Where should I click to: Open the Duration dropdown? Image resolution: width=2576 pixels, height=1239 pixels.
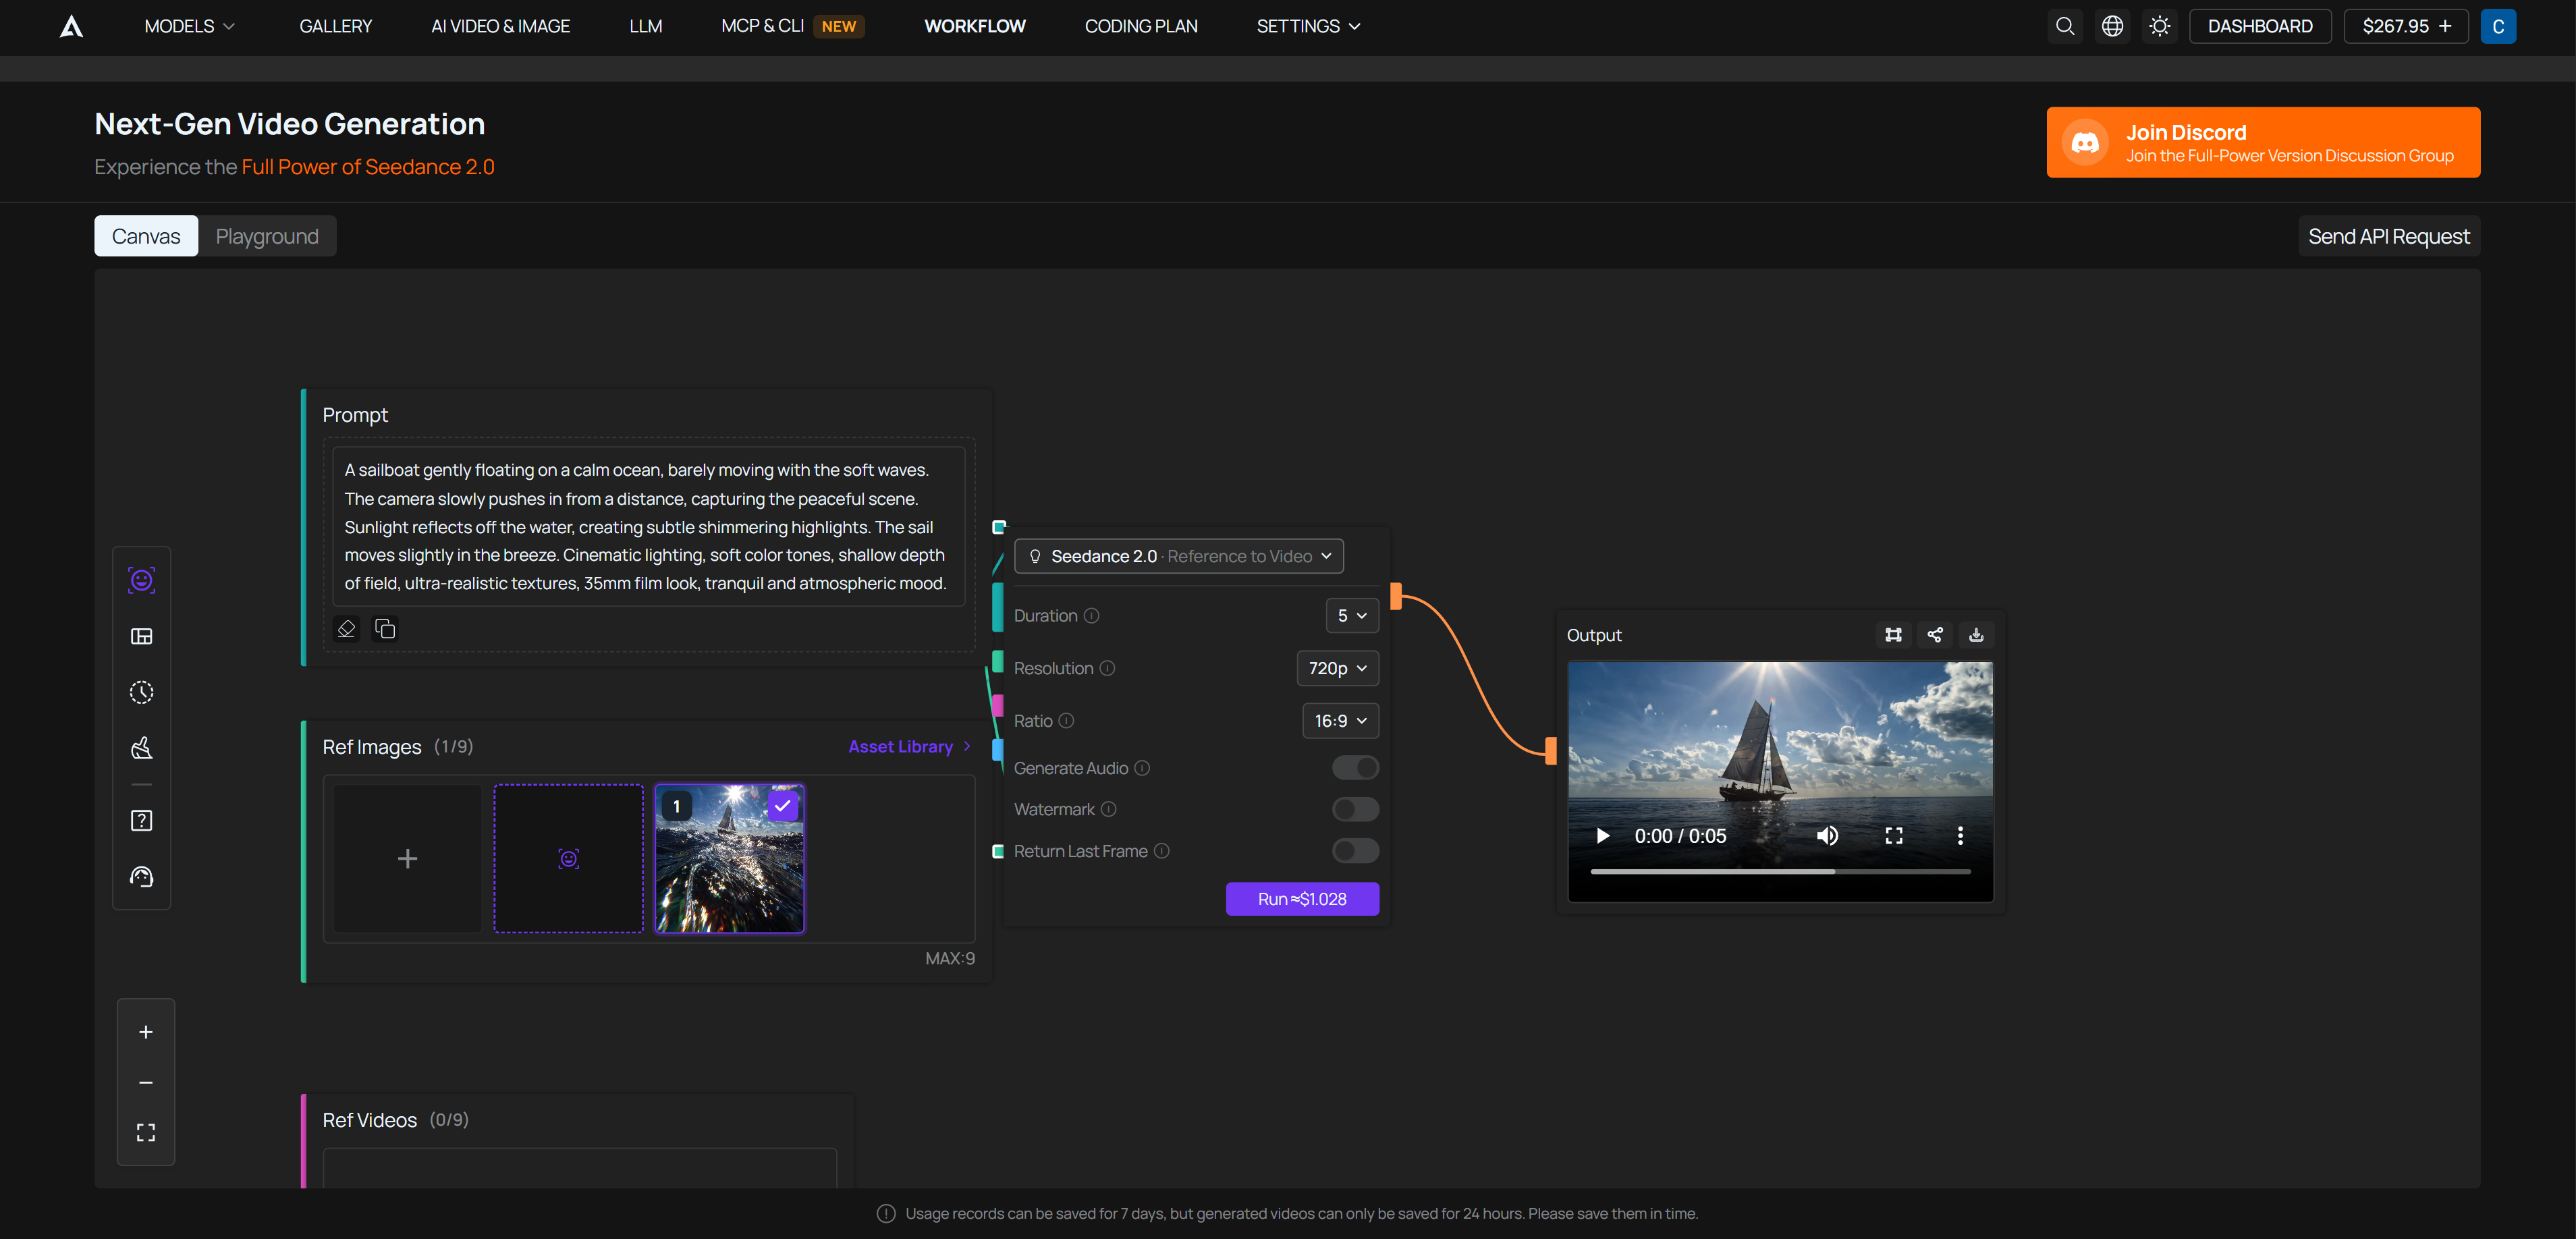click(1351, 616)
